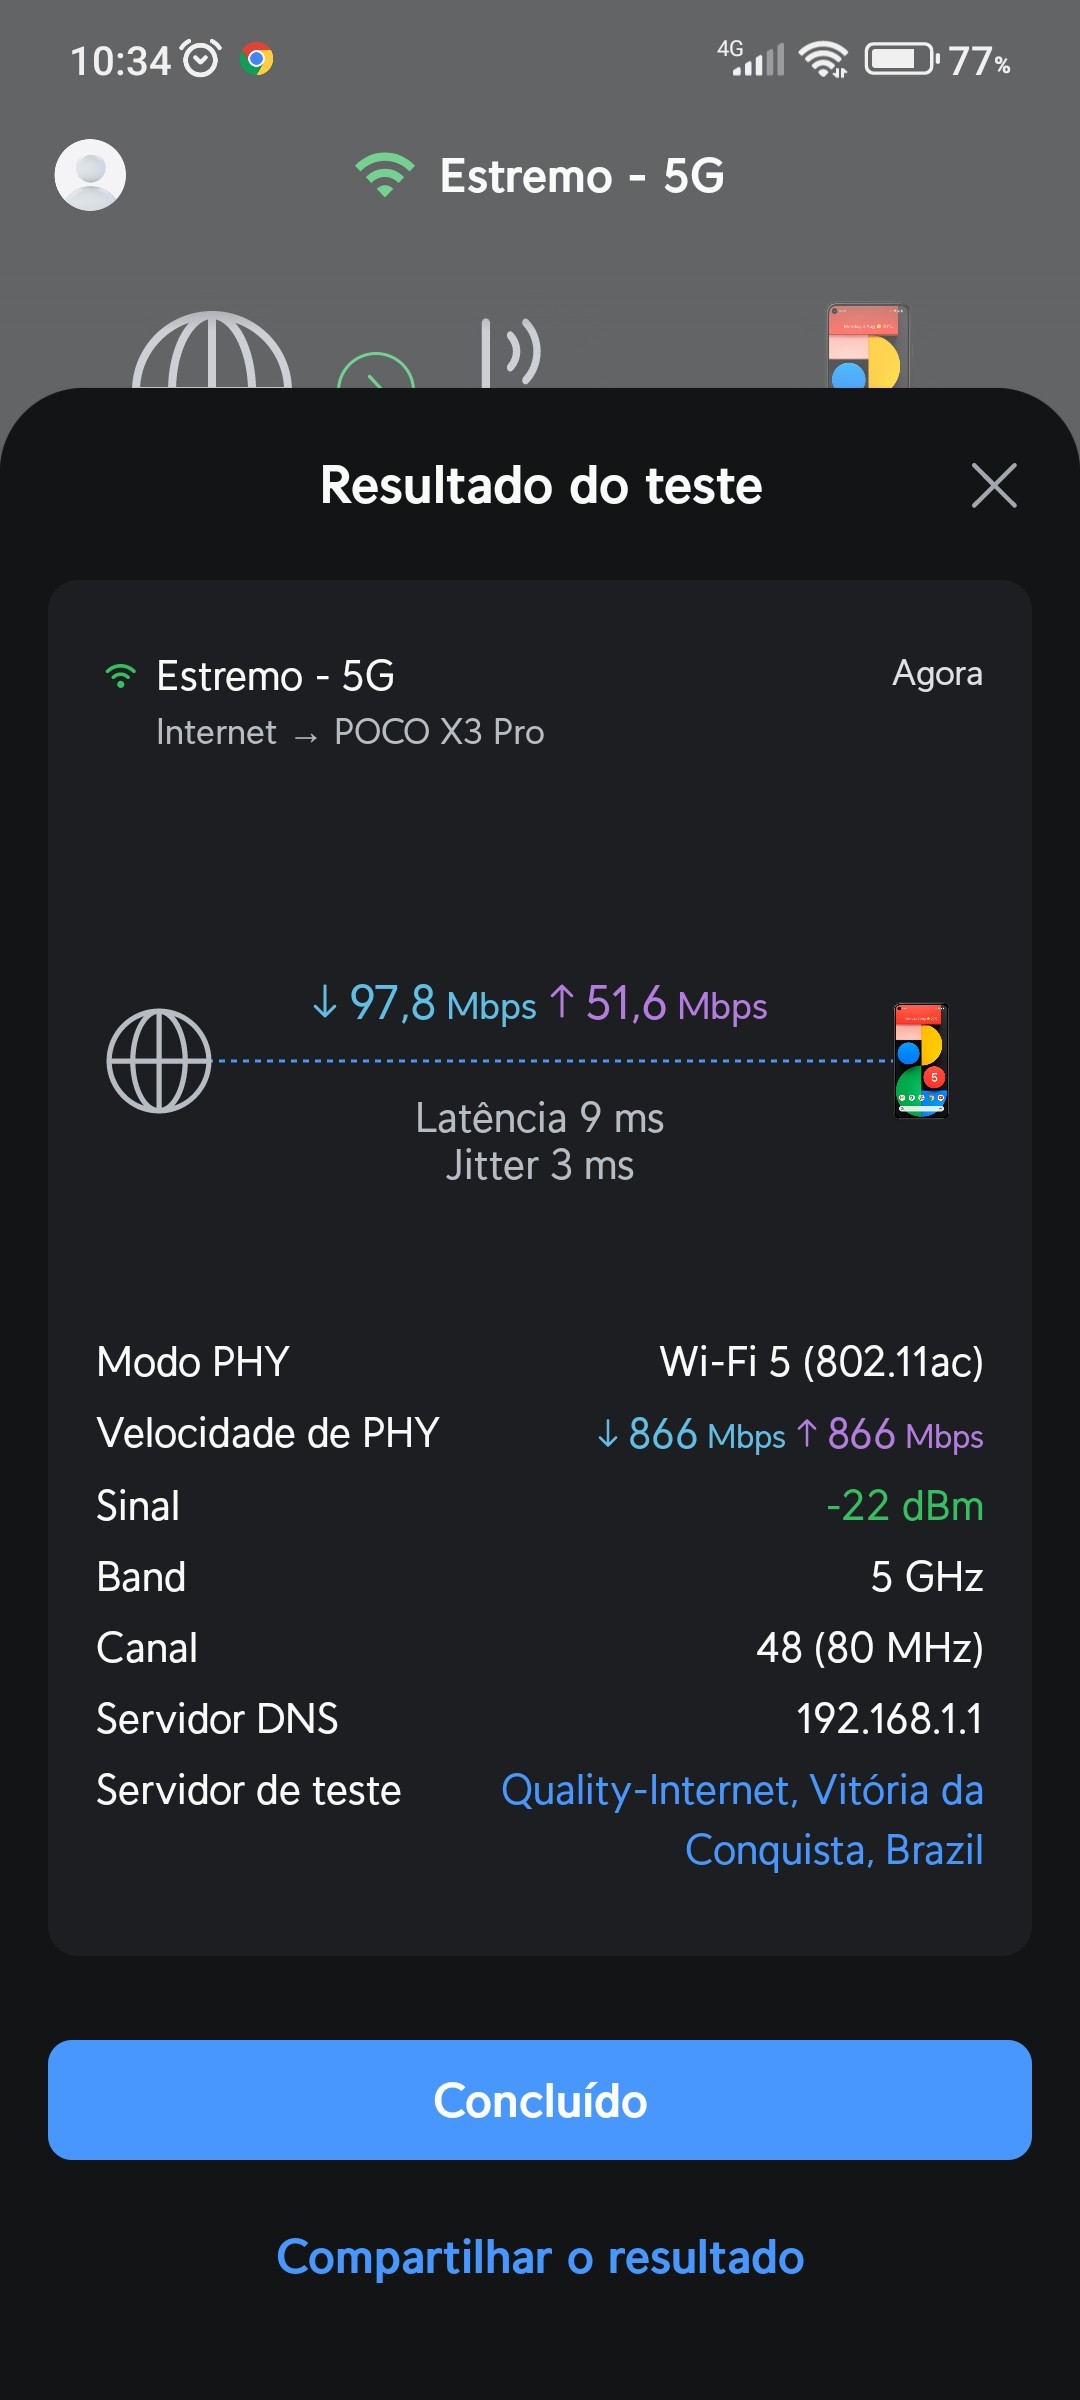Tap the green Wi-Fi icon beside Estremo - 5G header
This screenshot has height=2400, width=1080.
[384, 175]
